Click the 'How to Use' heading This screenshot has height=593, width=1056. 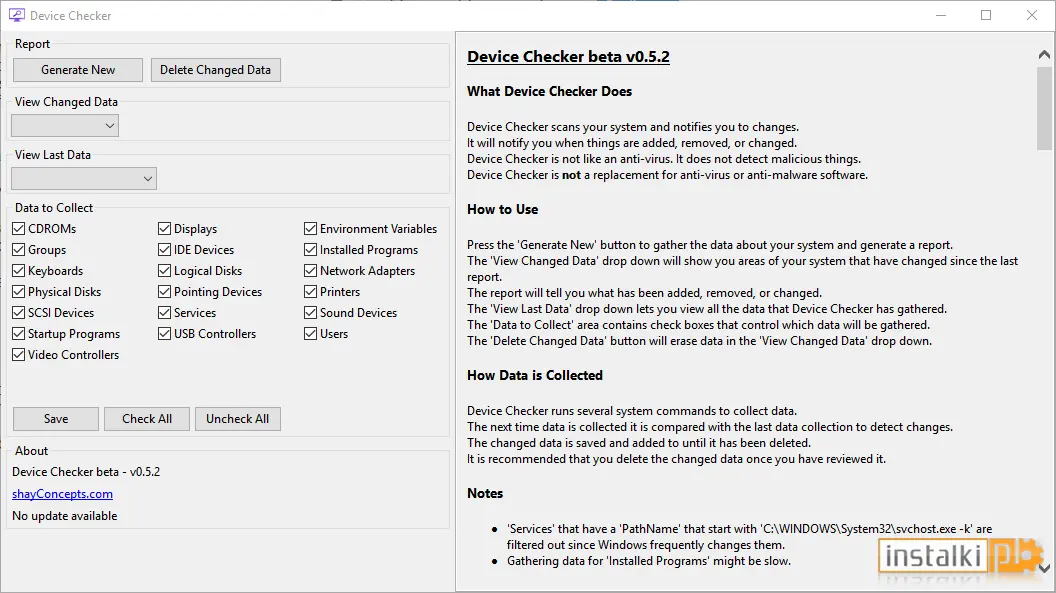(x=502, y=209)
